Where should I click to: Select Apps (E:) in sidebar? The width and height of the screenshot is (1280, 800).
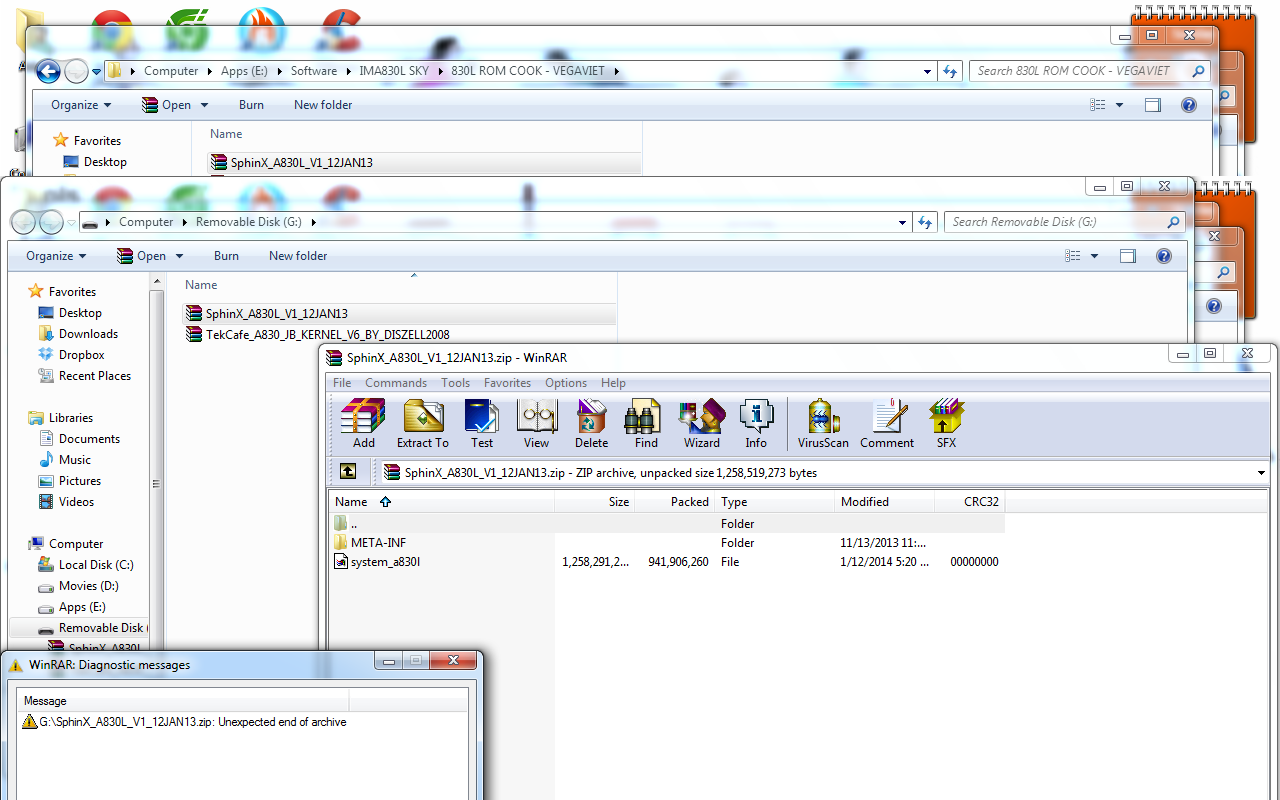click(x=82, y=607)
